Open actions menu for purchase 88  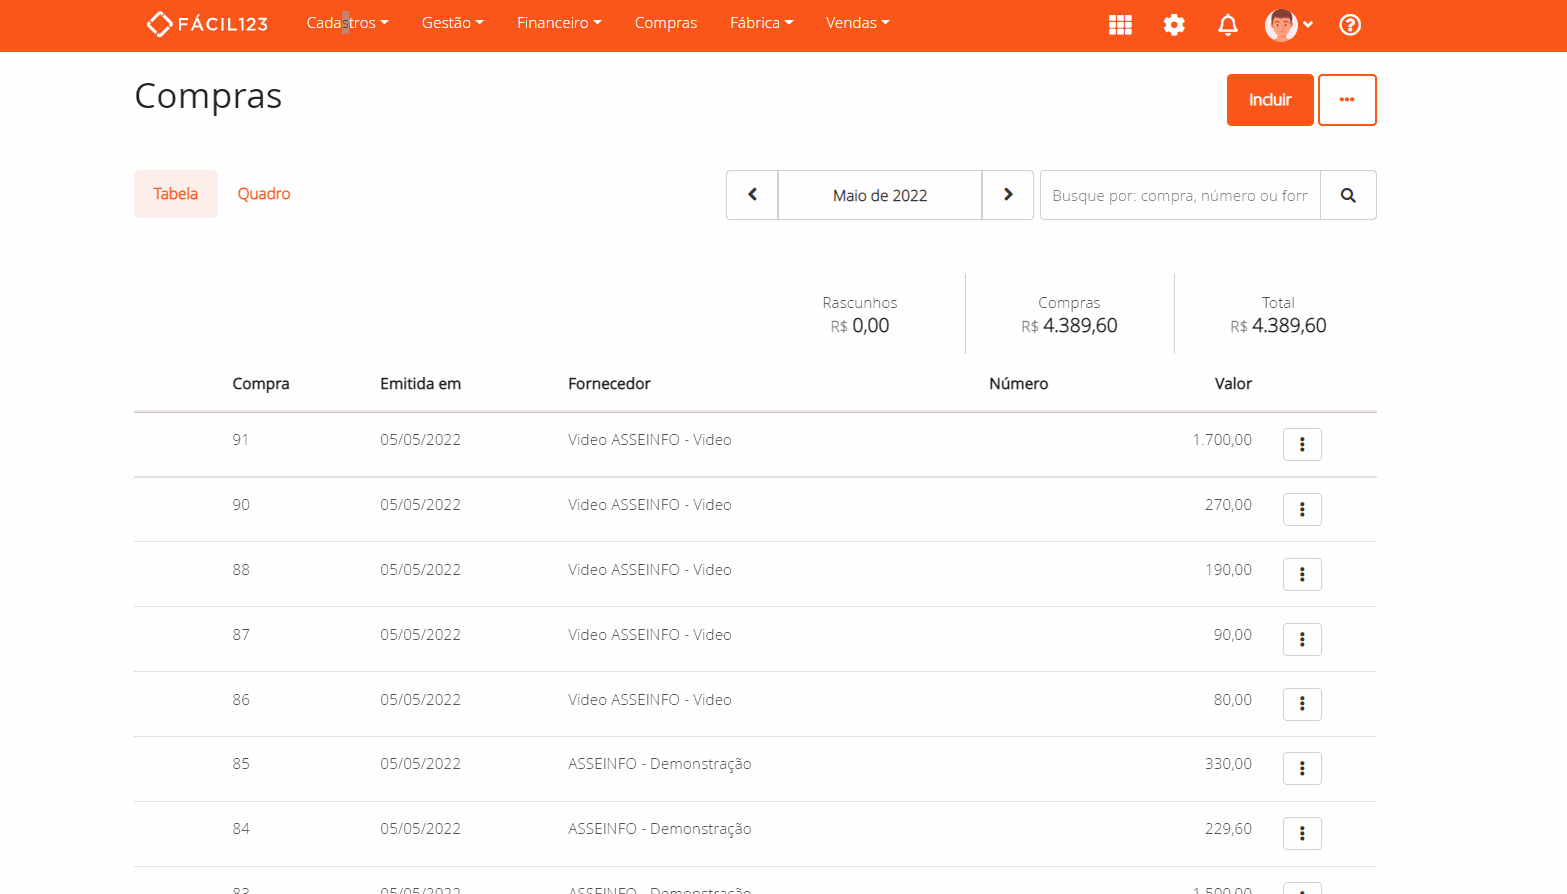[x=1302, y=574]
